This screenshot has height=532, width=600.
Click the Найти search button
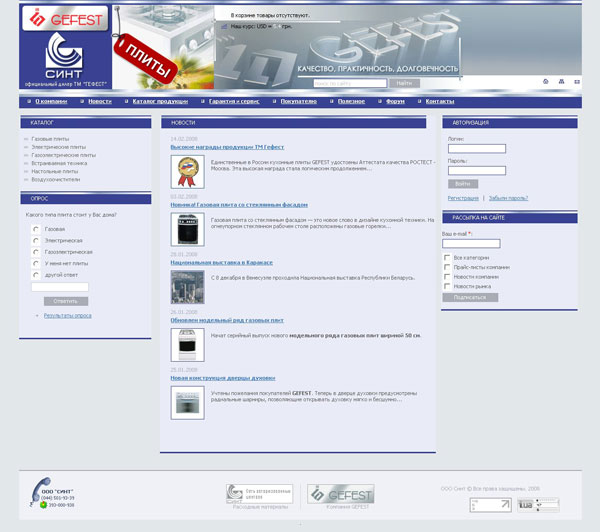[404, 83]
